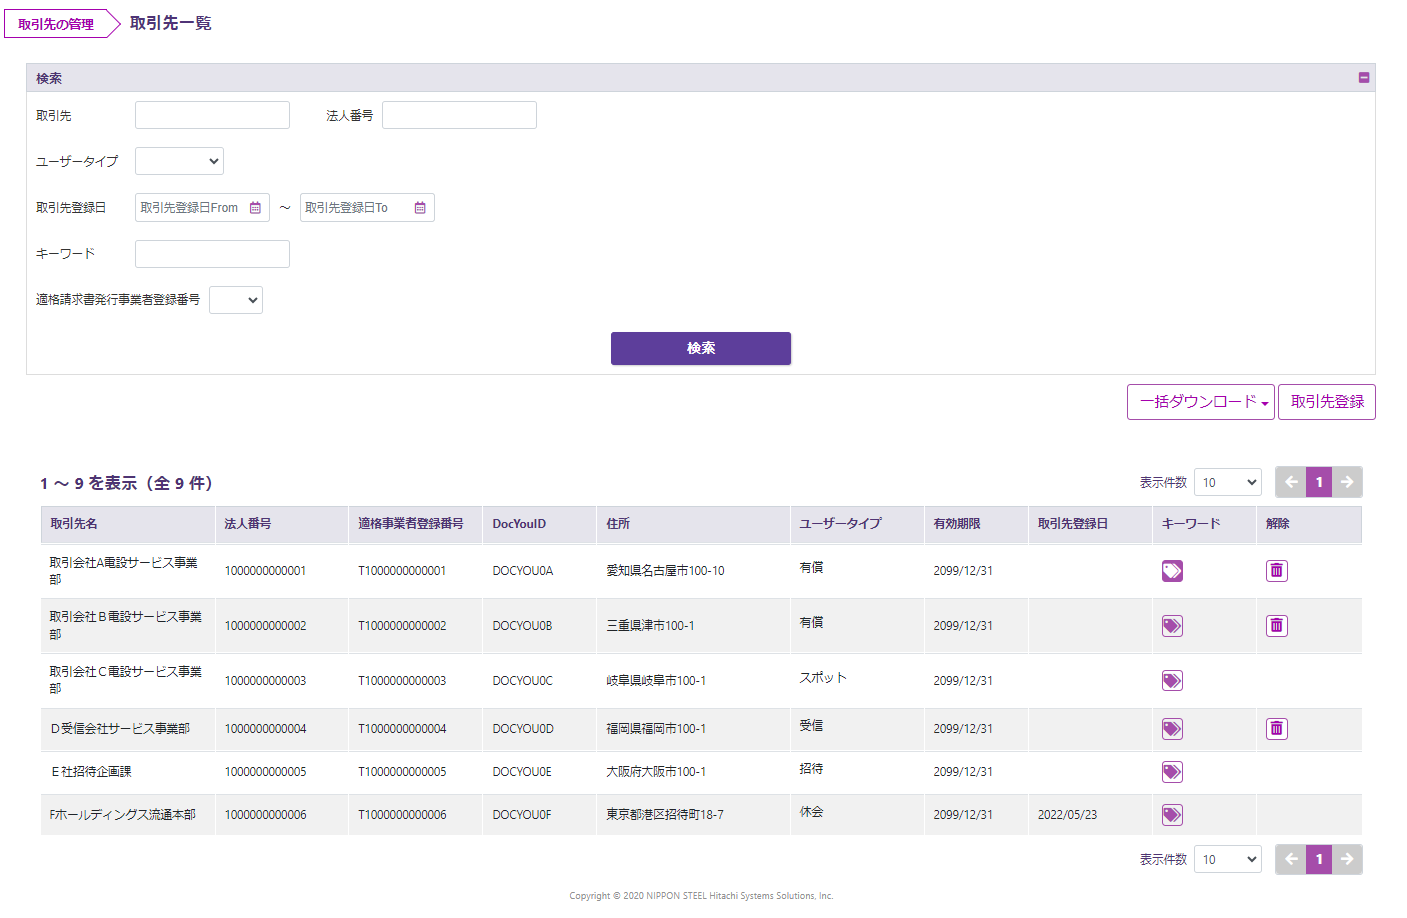
Task: Click address 大阪府大阪市100-1
Action: pyautogui.click(x=656, y=772)
